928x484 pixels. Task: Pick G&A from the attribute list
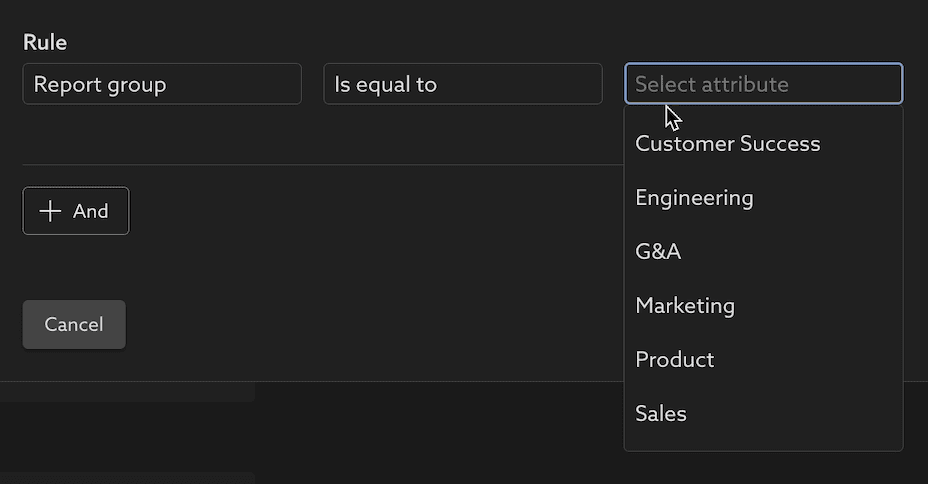tap(658, 252)
